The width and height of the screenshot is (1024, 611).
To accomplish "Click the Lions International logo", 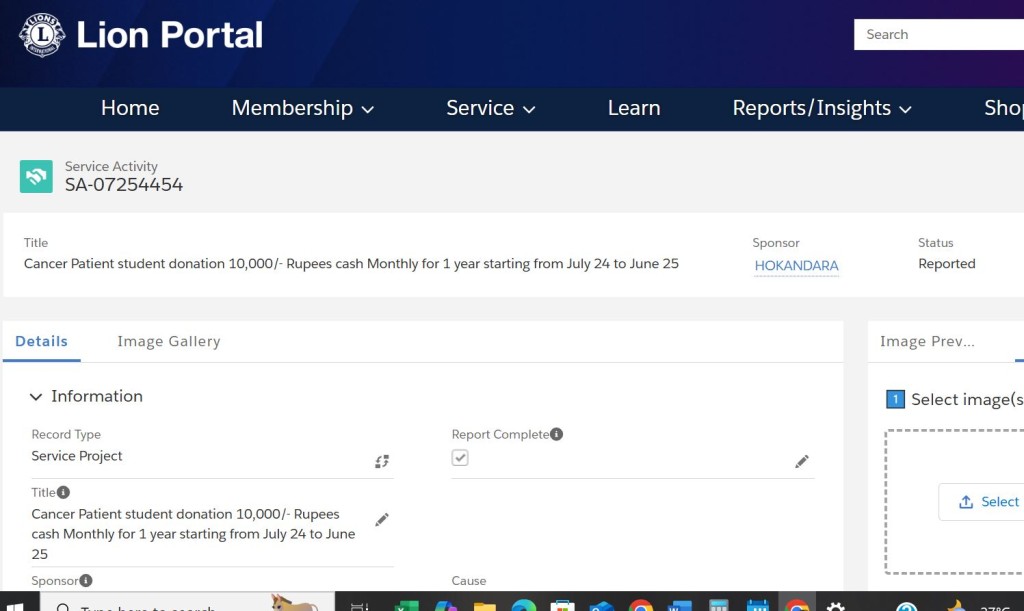I will coord(42,35).
